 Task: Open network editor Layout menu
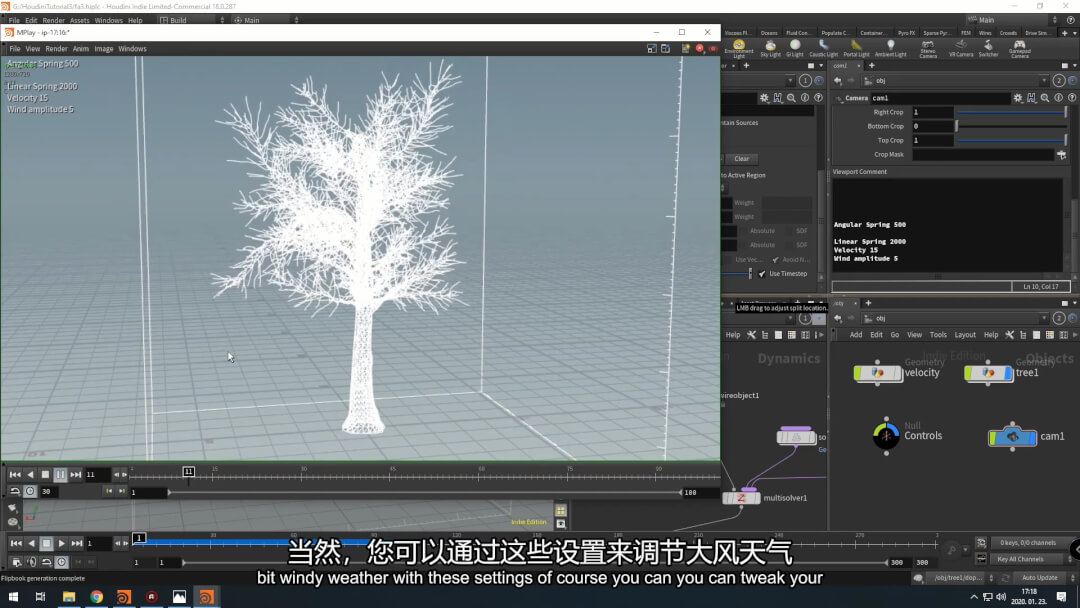tap(964, 335)
